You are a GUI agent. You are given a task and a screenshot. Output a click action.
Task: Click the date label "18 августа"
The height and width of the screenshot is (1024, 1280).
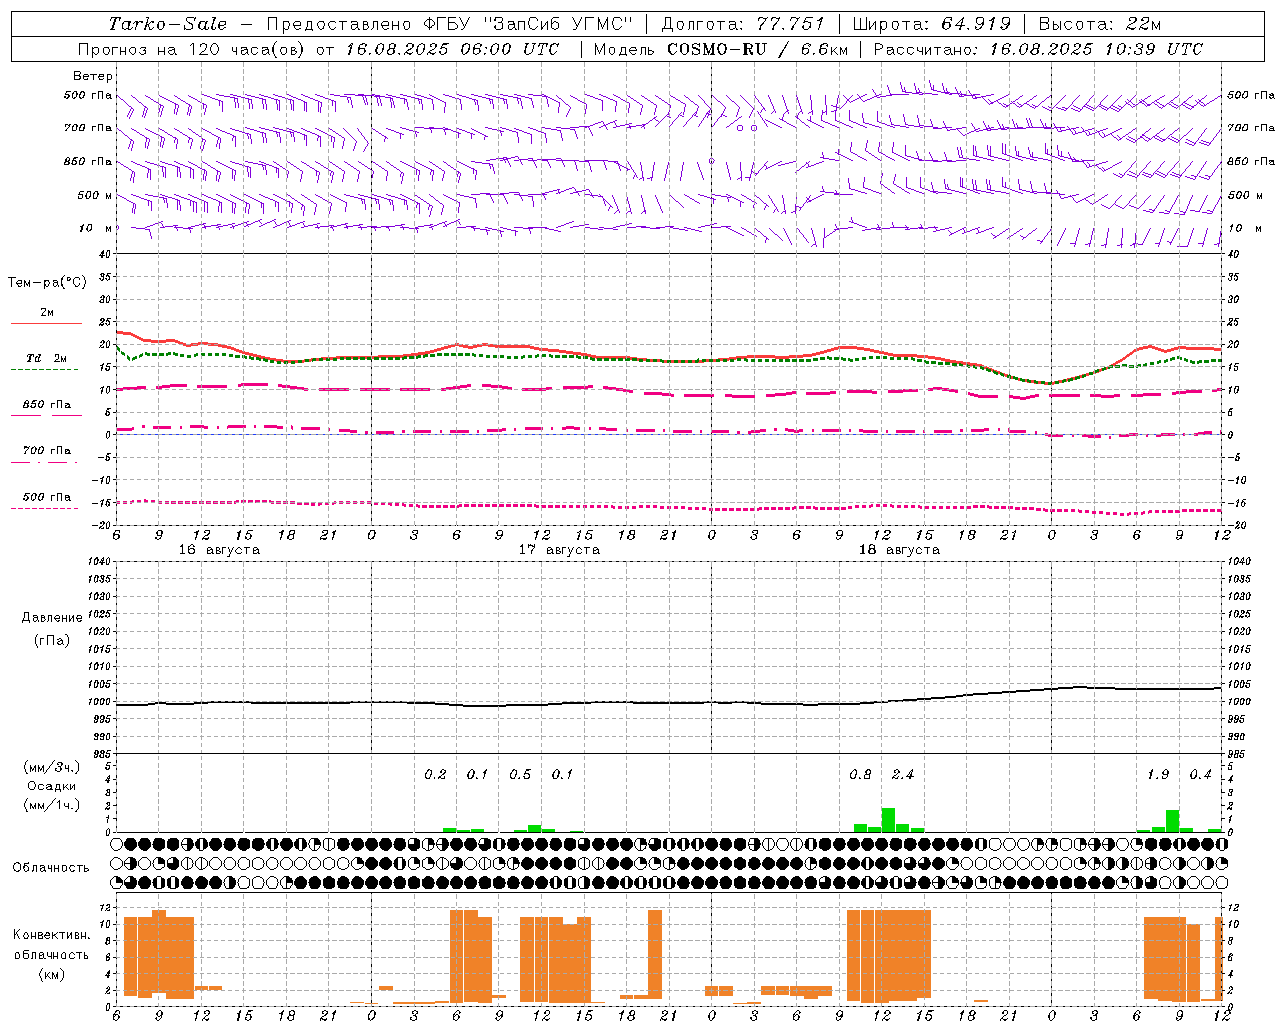point(899,550)
